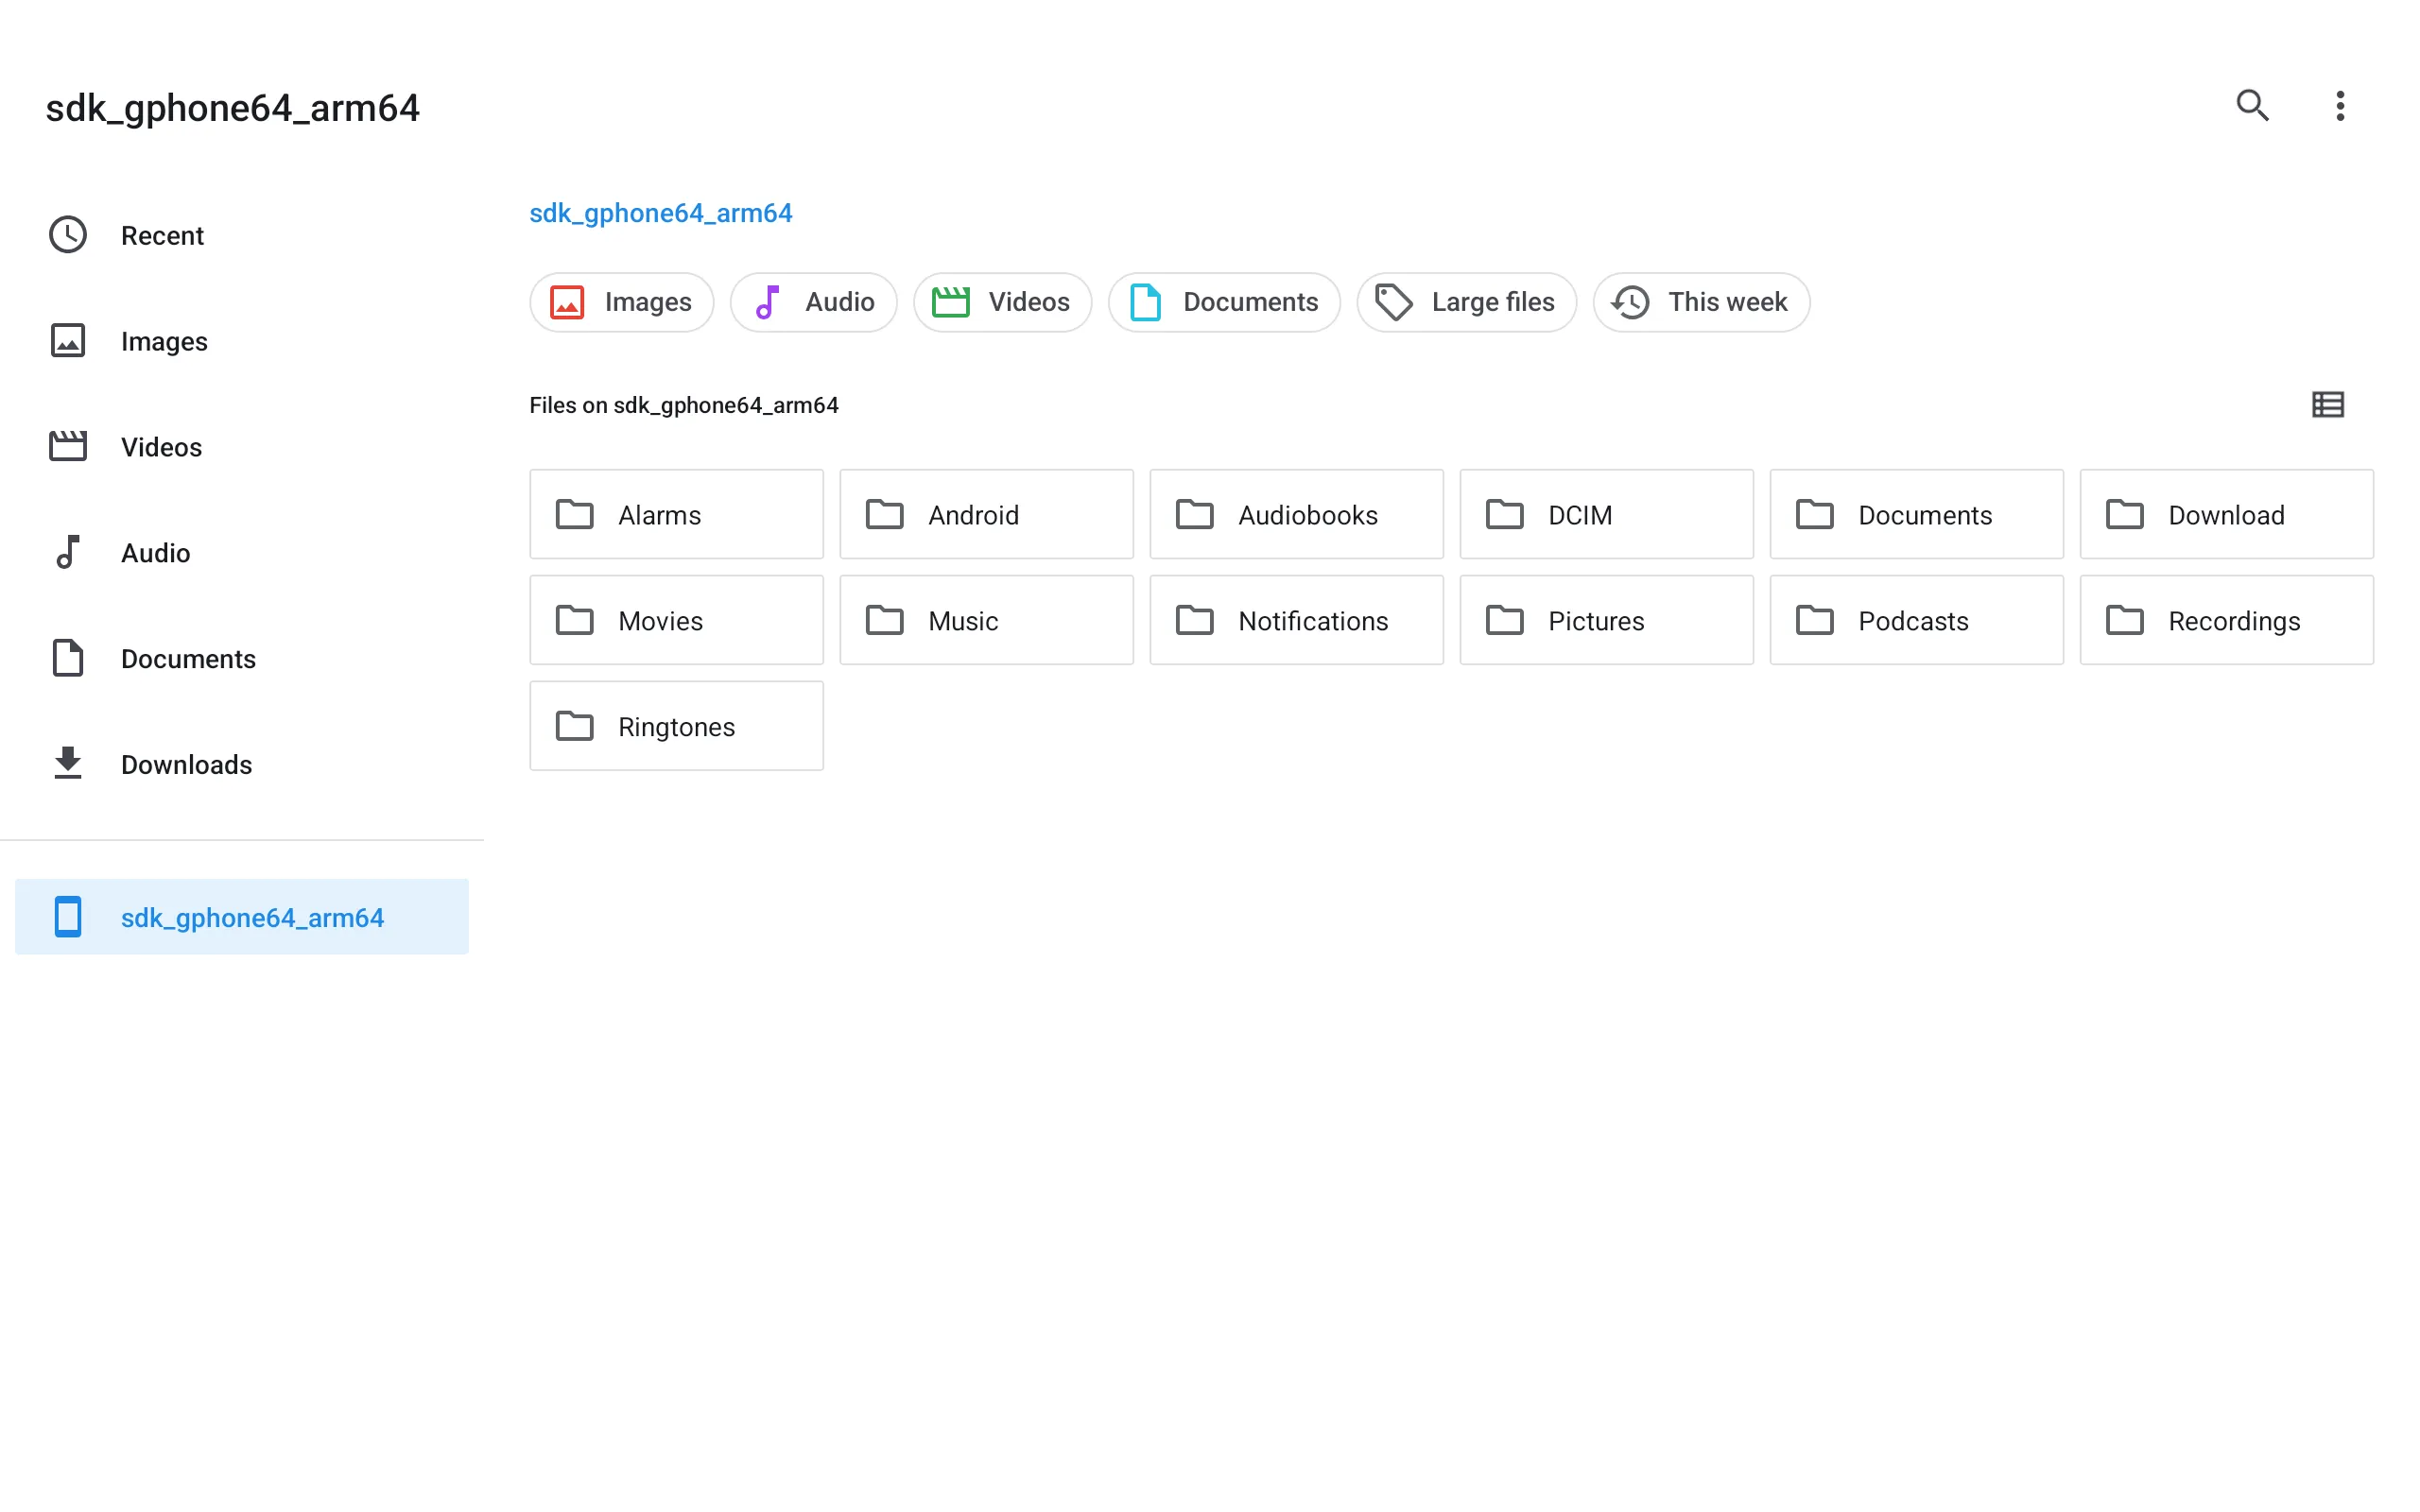Open the Documents folder tile

[x=1916, y=514]
